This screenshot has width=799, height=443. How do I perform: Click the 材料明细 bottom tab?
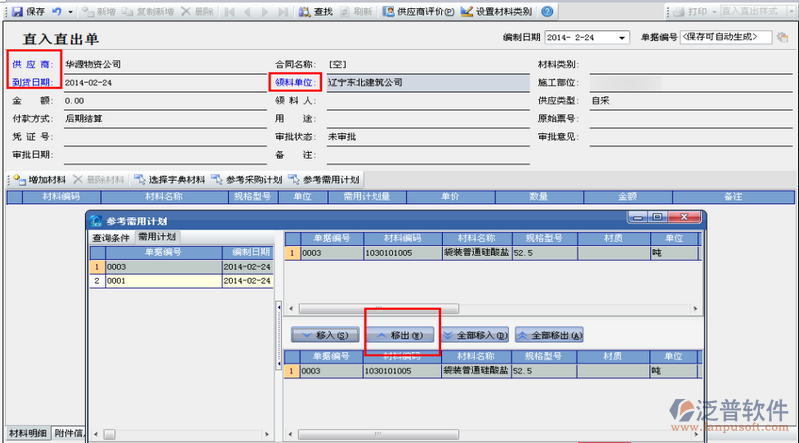click(x=28, y=433)
